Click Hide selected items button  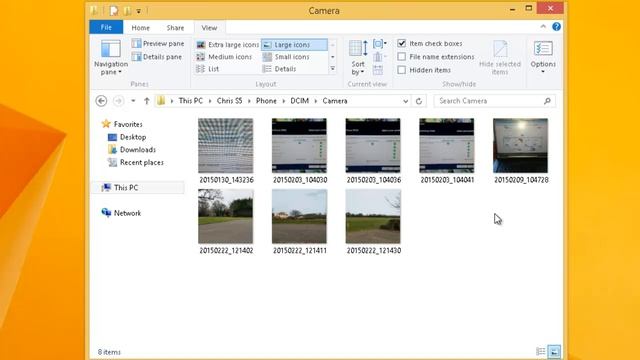coord(500,58)
